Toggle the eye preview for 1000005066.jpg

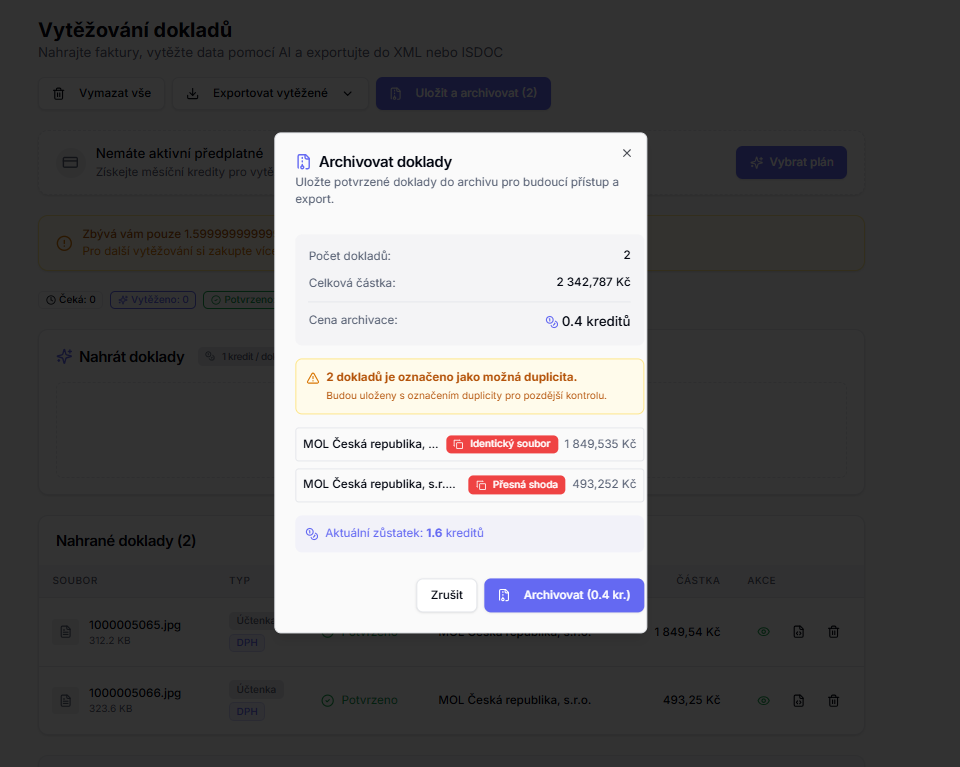[764, 701]
